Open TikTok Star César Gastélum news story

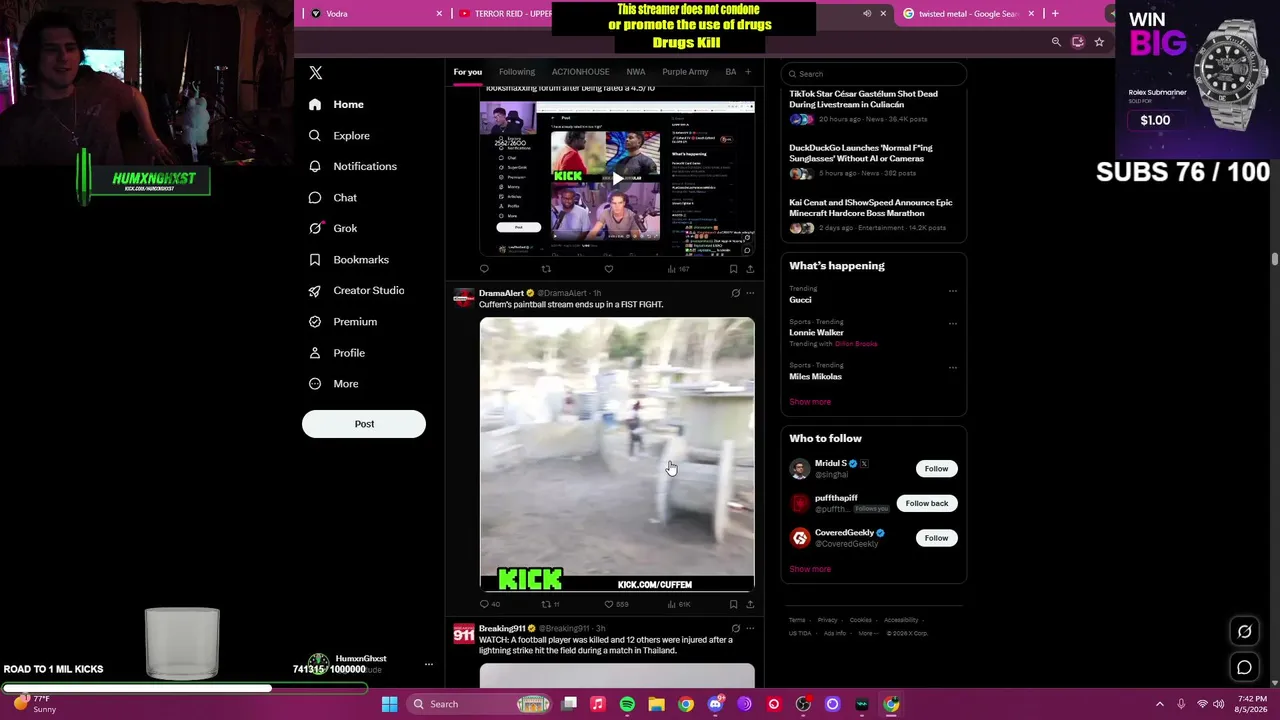[x=864, y=99]
